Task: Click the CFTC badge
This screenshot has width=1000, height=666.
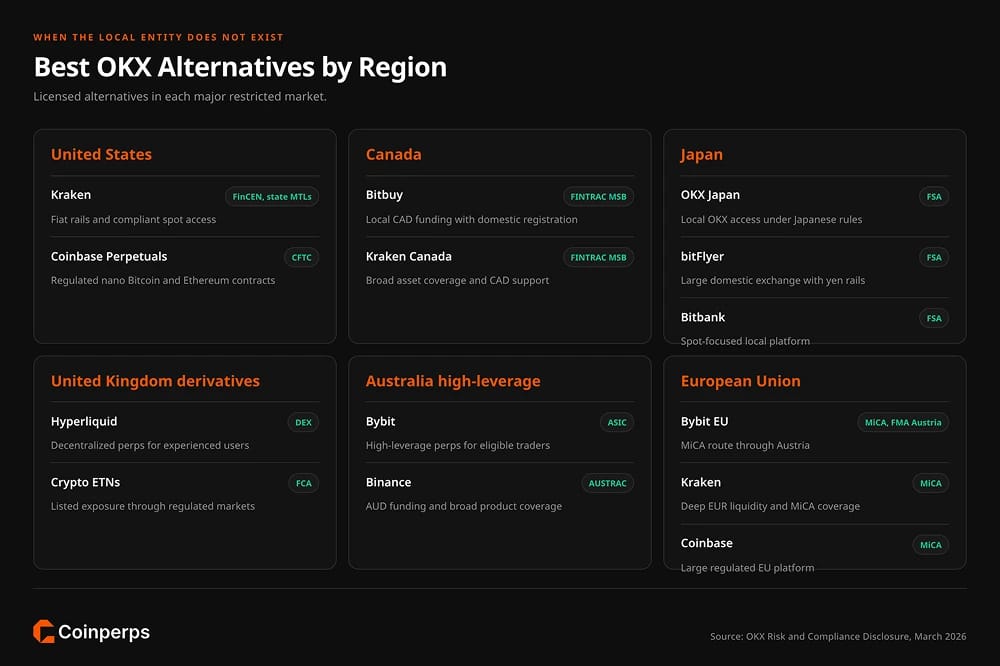Action: [x=301, y=257]
